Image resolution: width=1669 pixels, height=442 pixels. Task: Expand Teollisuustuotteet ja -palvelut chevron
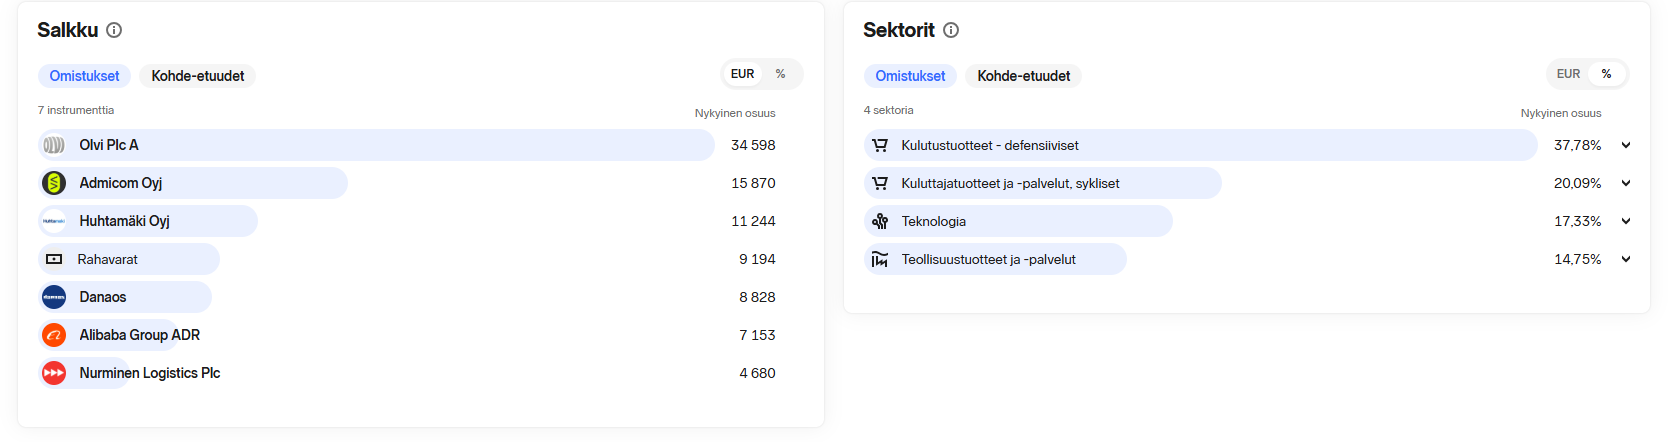[x=1626, y=259]
